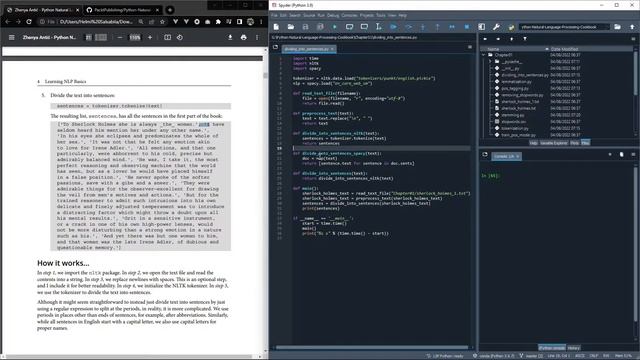The height and width of the screenshot is (360, 640).
Task: Select tokenization.py in file list
Action: (515, 128)
